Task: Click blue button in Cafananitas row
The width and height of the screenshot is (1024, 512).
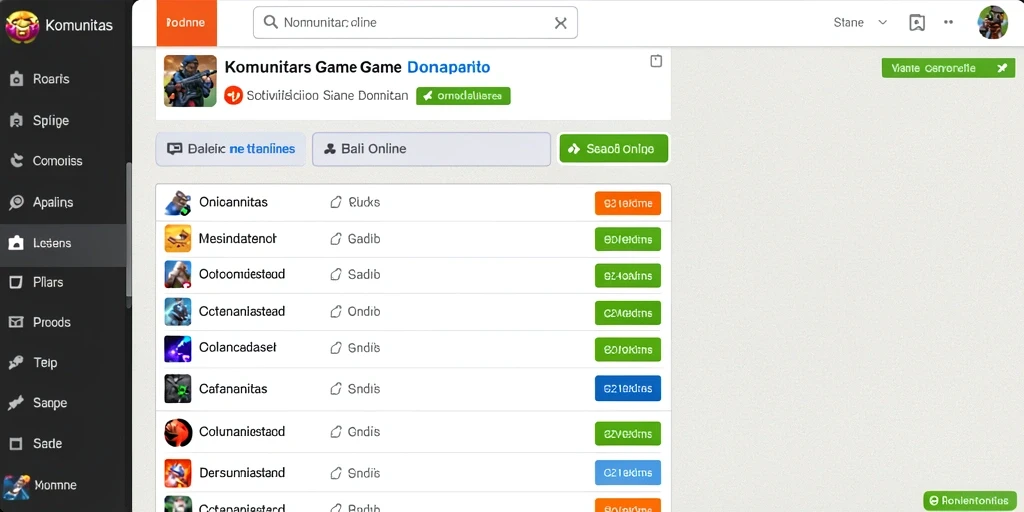Action: pyautogui.click(x=628, y=389)
